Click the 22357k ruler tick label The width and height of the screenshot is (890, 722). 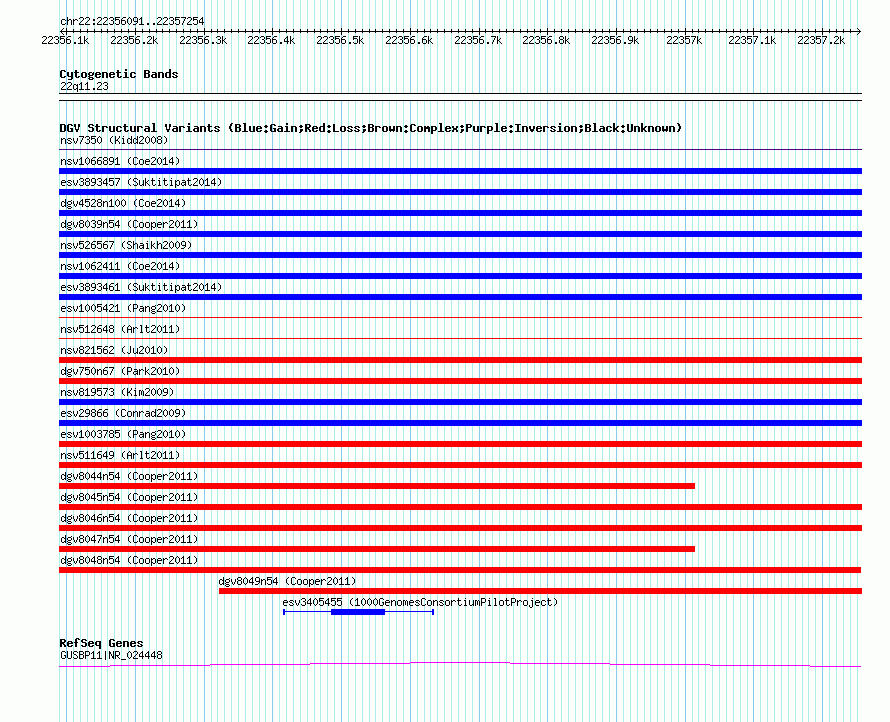click(684, 40)
